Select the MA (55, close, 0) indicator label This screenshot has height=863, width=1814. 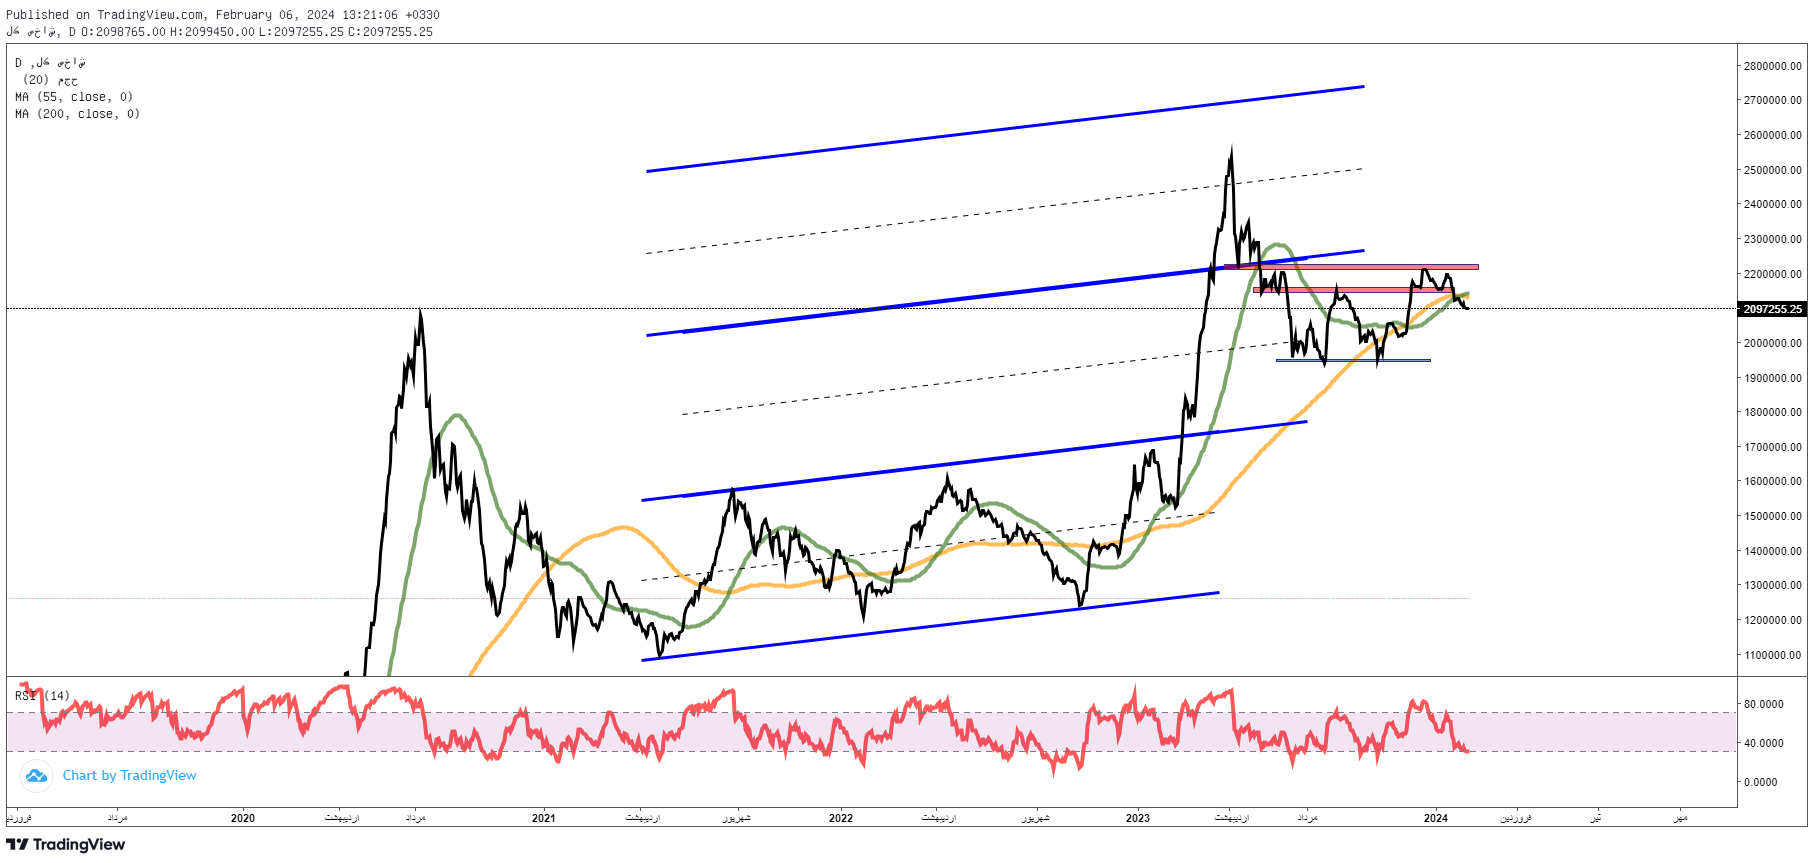click(74, 97)
